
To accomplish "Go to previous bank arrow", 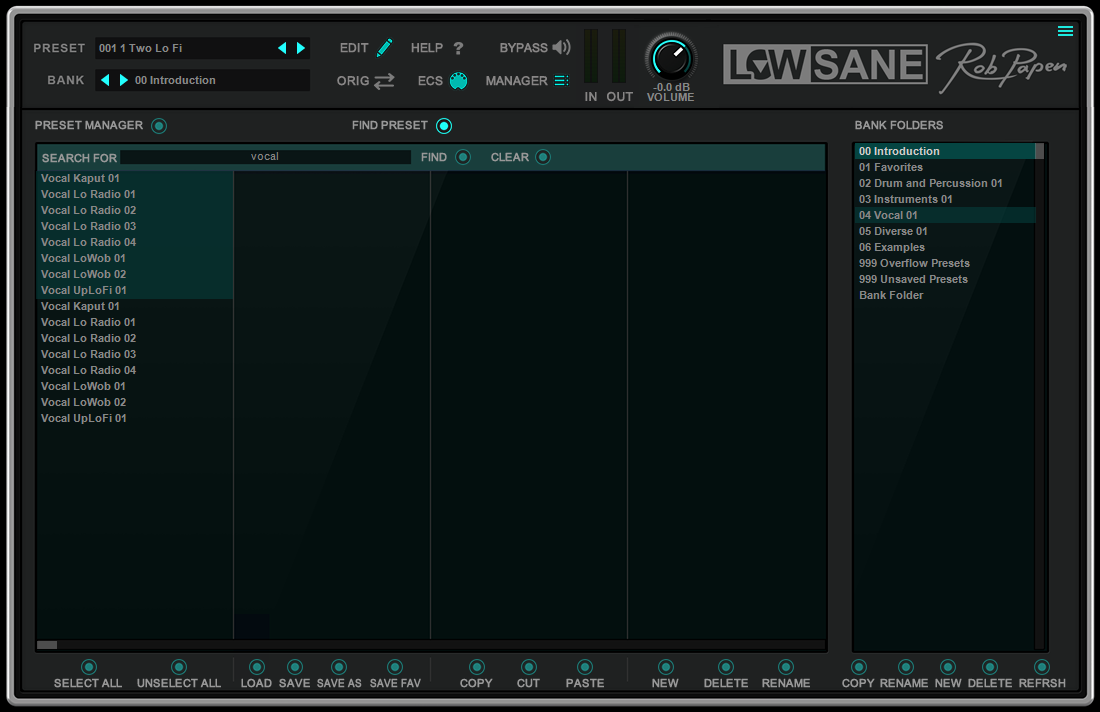I will pyautogui.click(x=105, y=80).
